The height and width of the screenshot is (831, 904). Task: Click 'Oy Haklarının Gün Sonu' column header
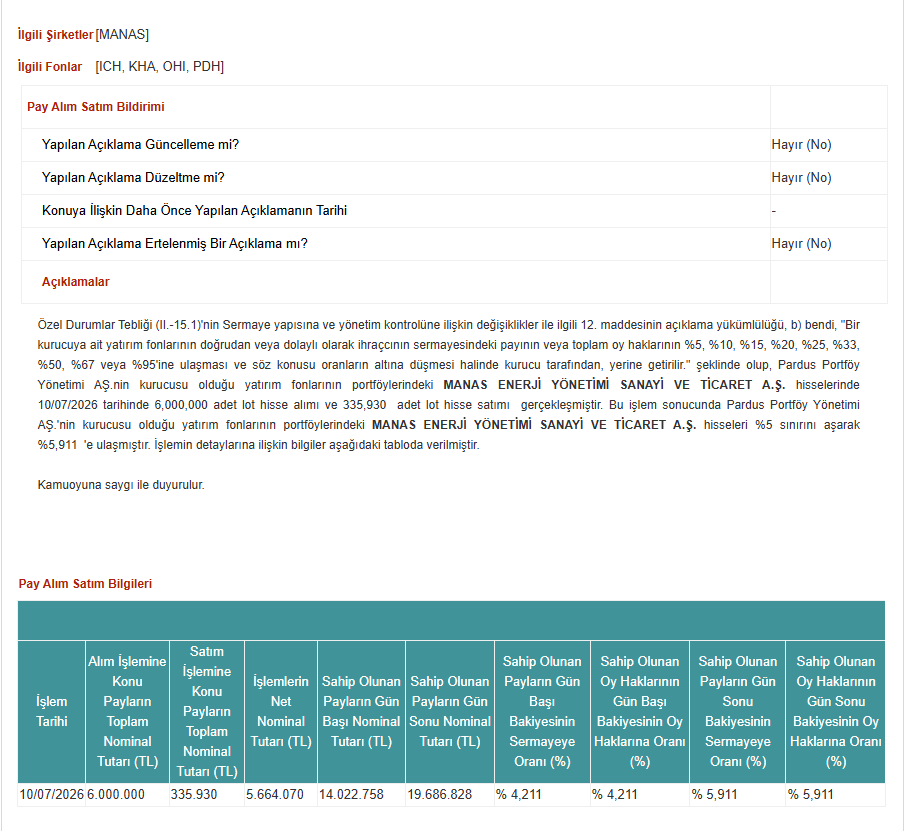pyautogui.click(x=836, y=712)
